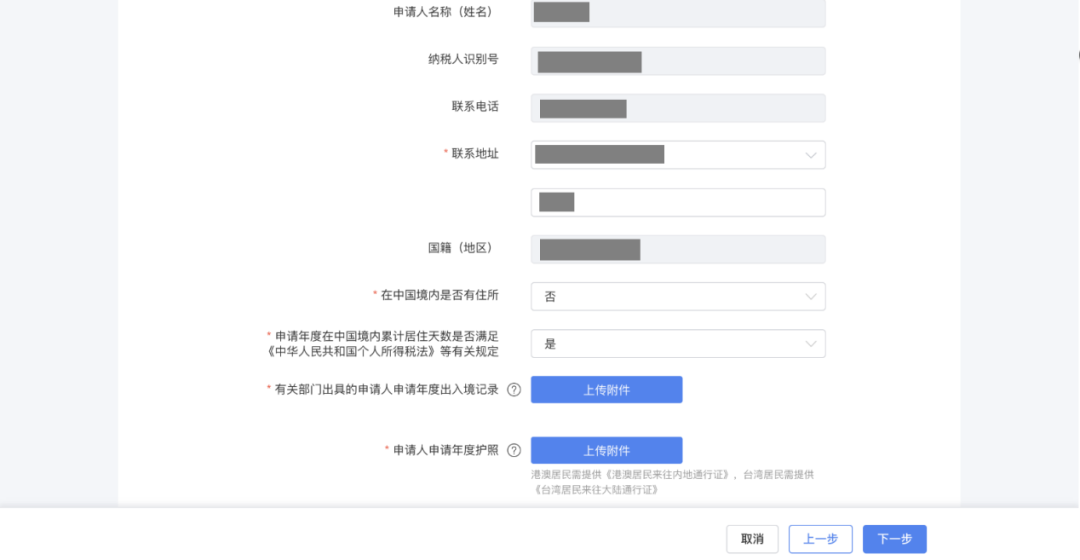
Task: Click the 纳税人识别号 field
Action: (x=677, y=61)
